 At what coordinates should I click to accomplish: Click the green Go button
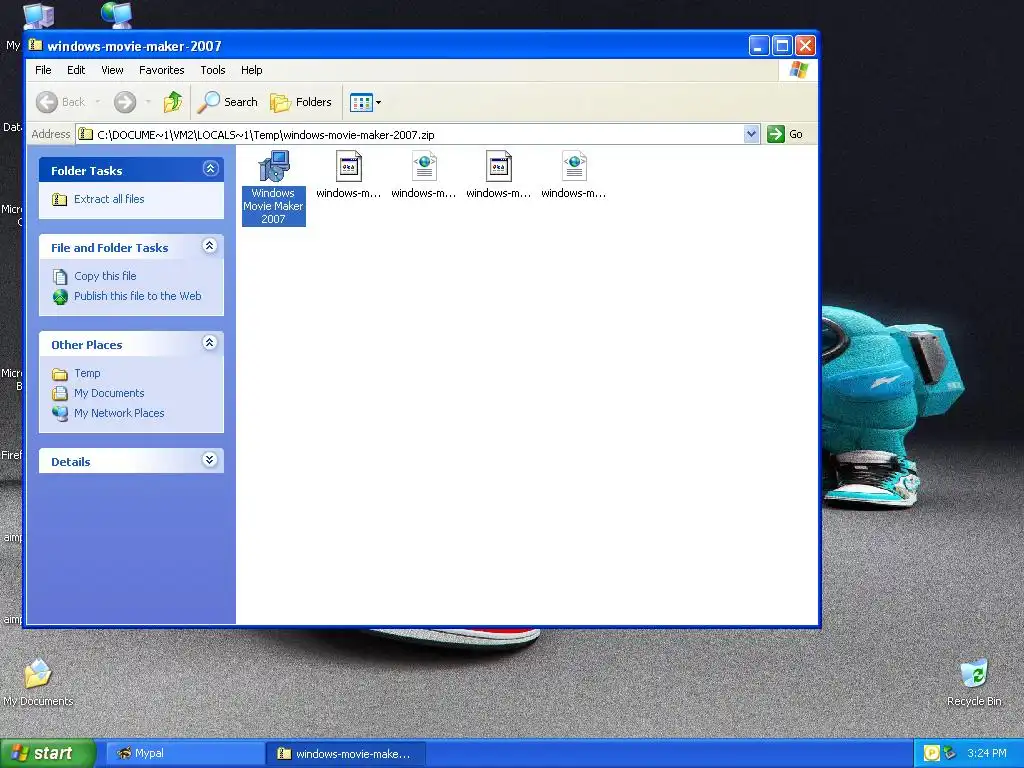tap(785, 134)
